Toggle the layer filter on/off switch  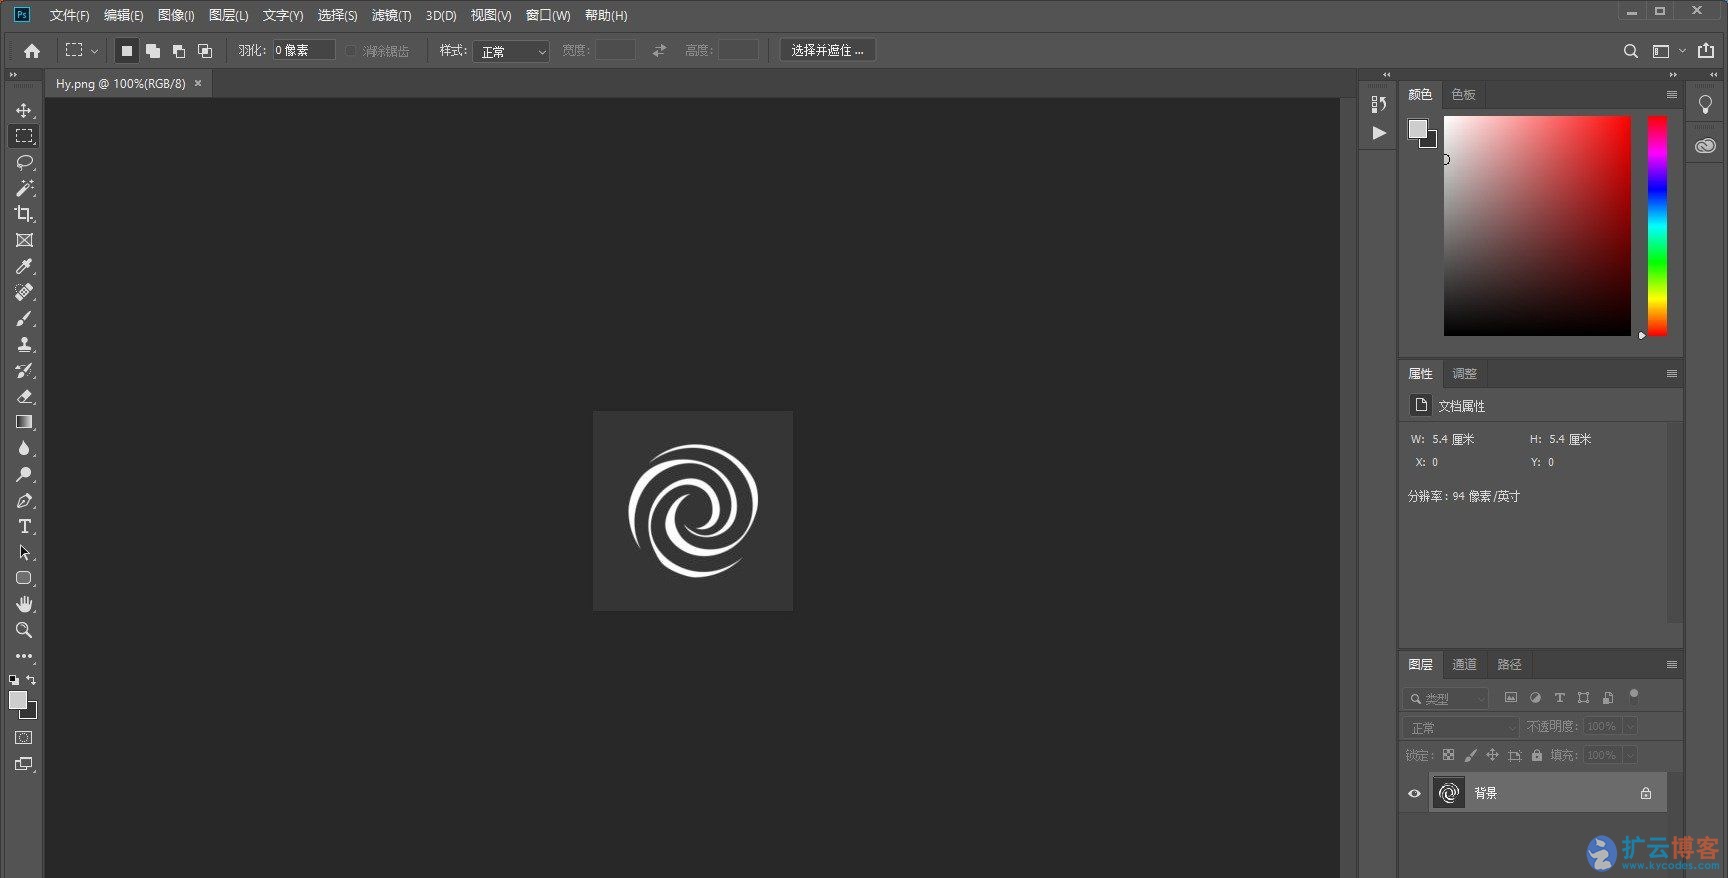point(1634,696)
